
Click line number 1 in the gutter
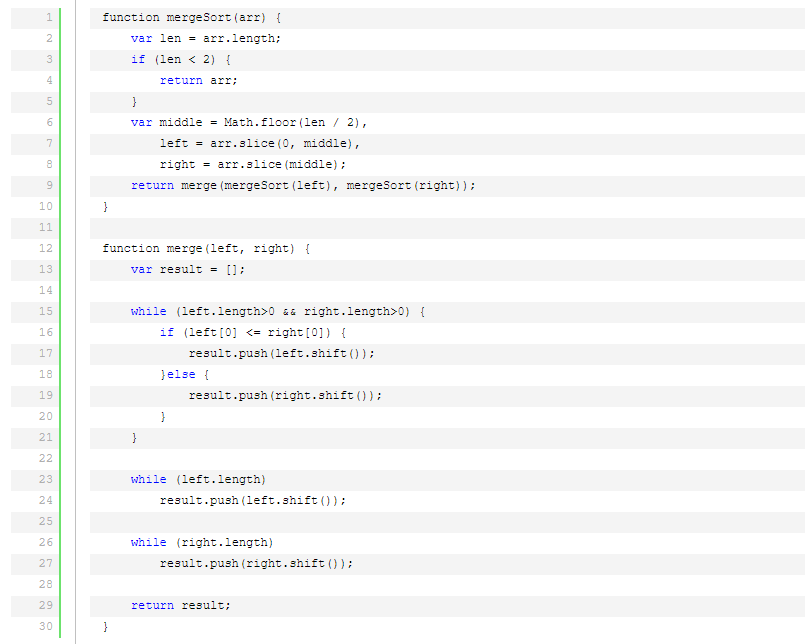47,17
